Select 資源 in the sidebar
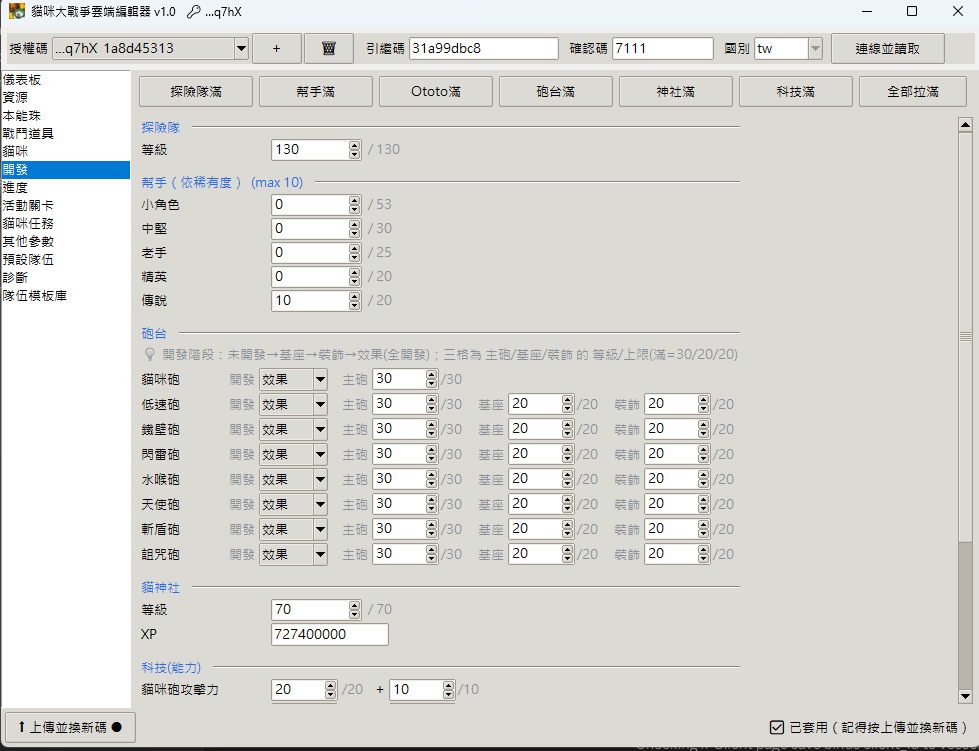The width and height of the screenshot is (979, 751). (66, 97)
